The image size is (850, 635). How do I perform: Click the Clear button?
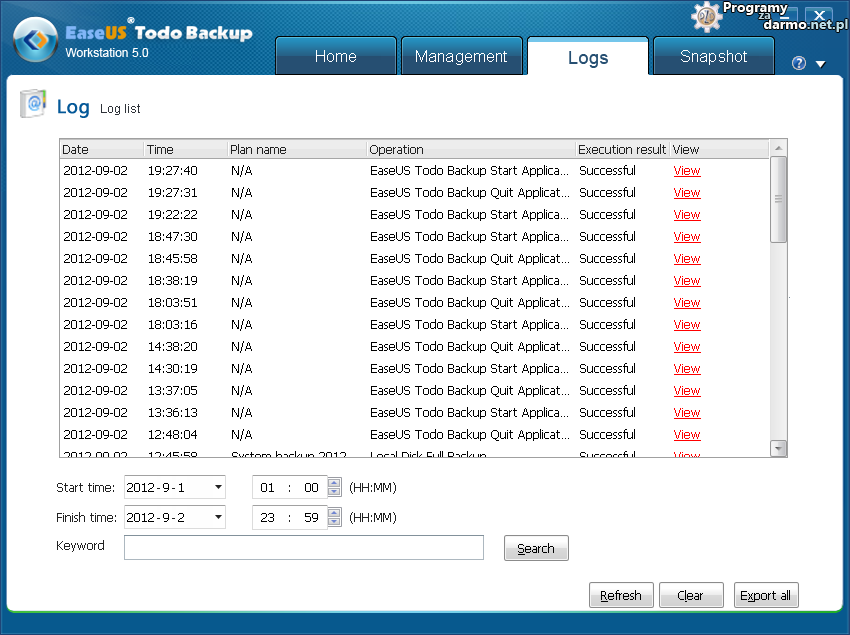point(690,595)
